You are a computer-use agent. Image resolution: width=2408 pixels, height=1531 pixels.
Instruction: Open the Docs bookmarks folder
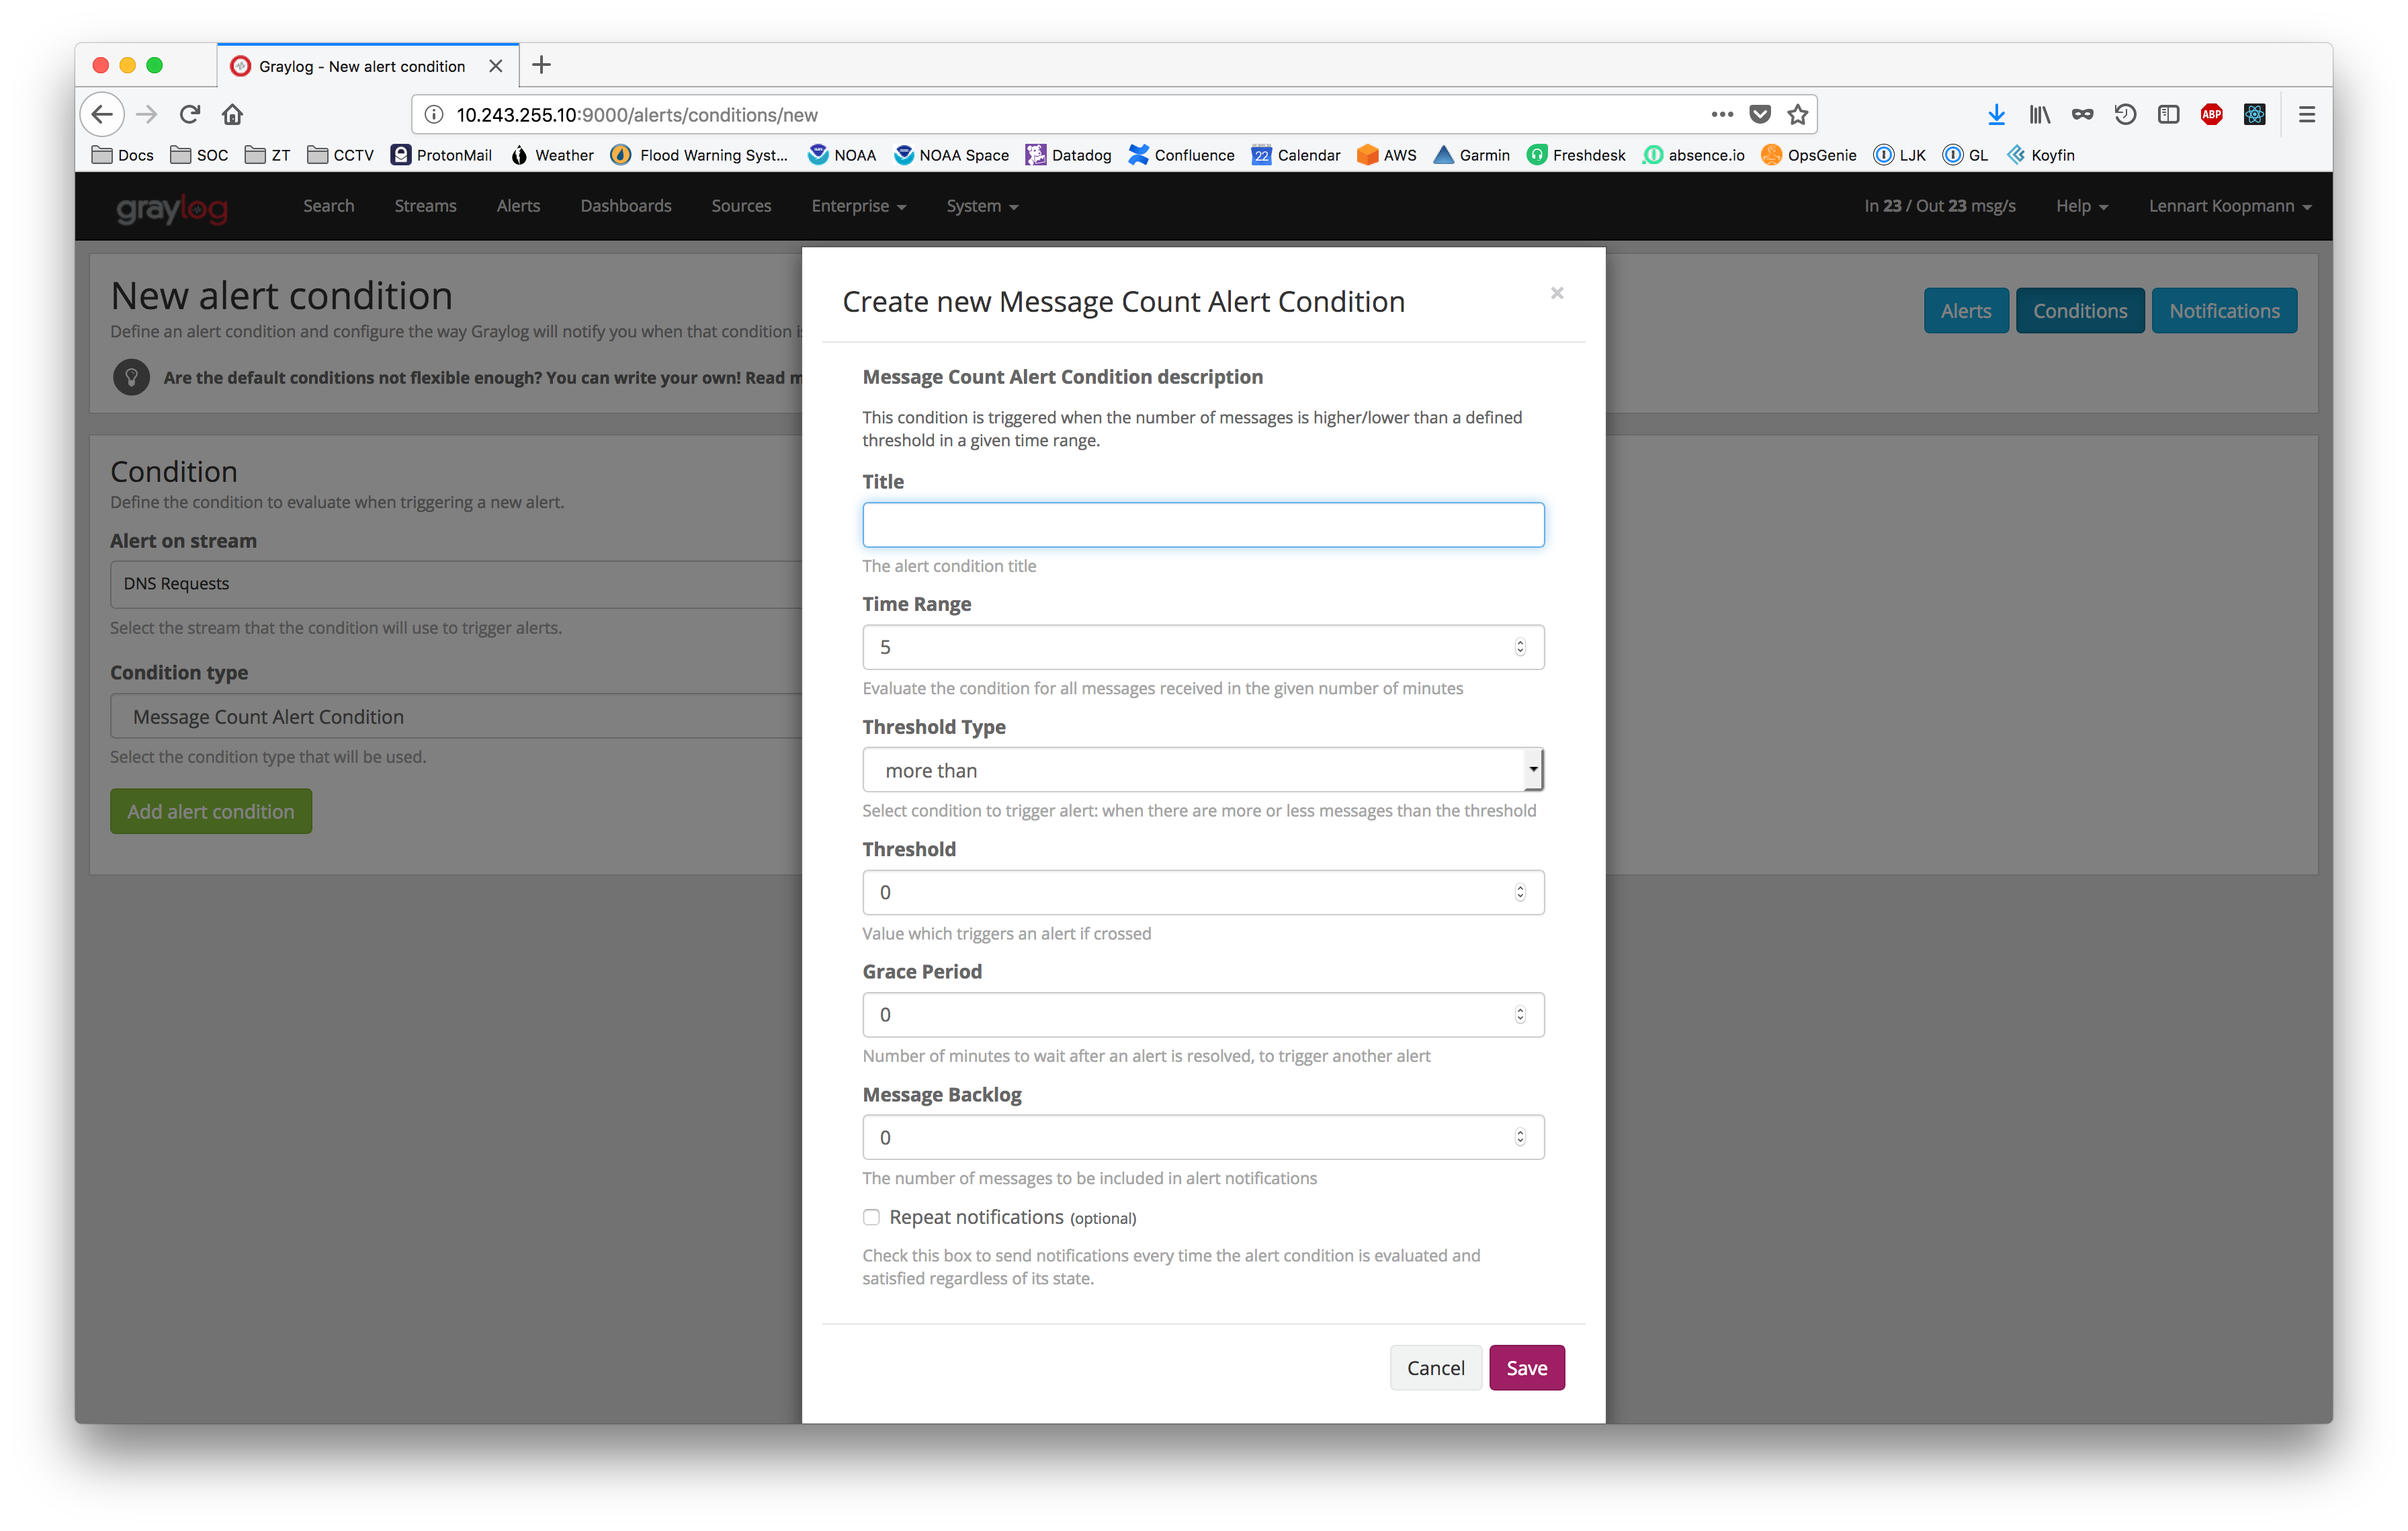pyautogui.click(x=122, y=155)
